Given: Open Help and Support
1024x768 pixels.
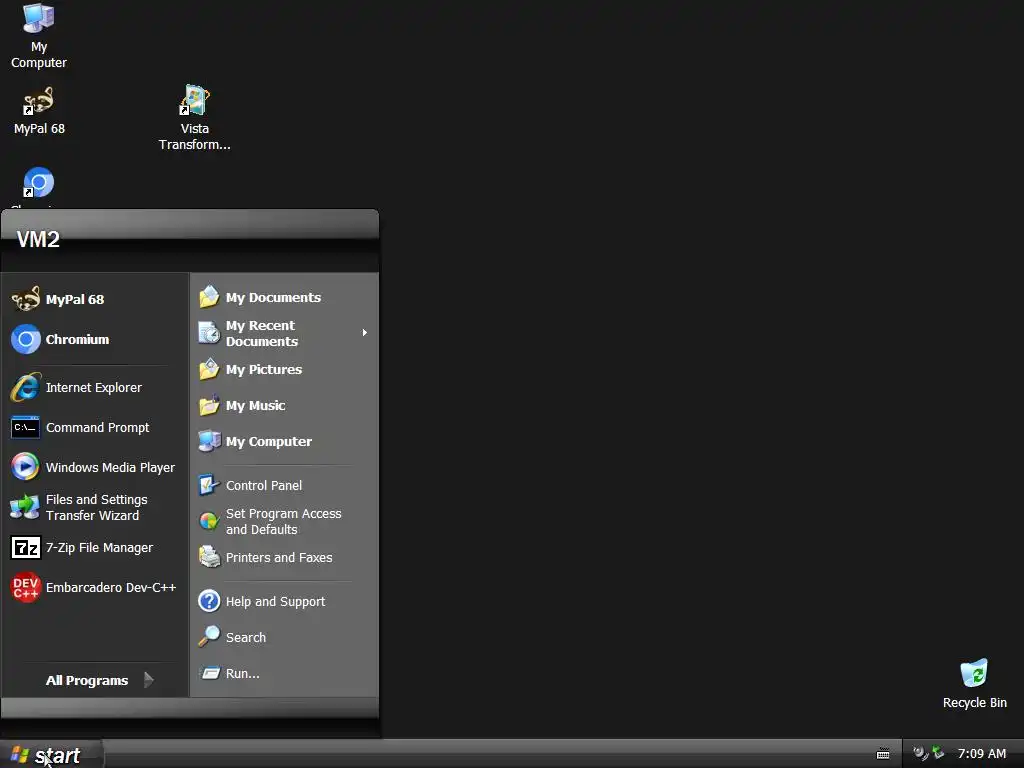Looking at the screenshot, I should coord(284,601).
